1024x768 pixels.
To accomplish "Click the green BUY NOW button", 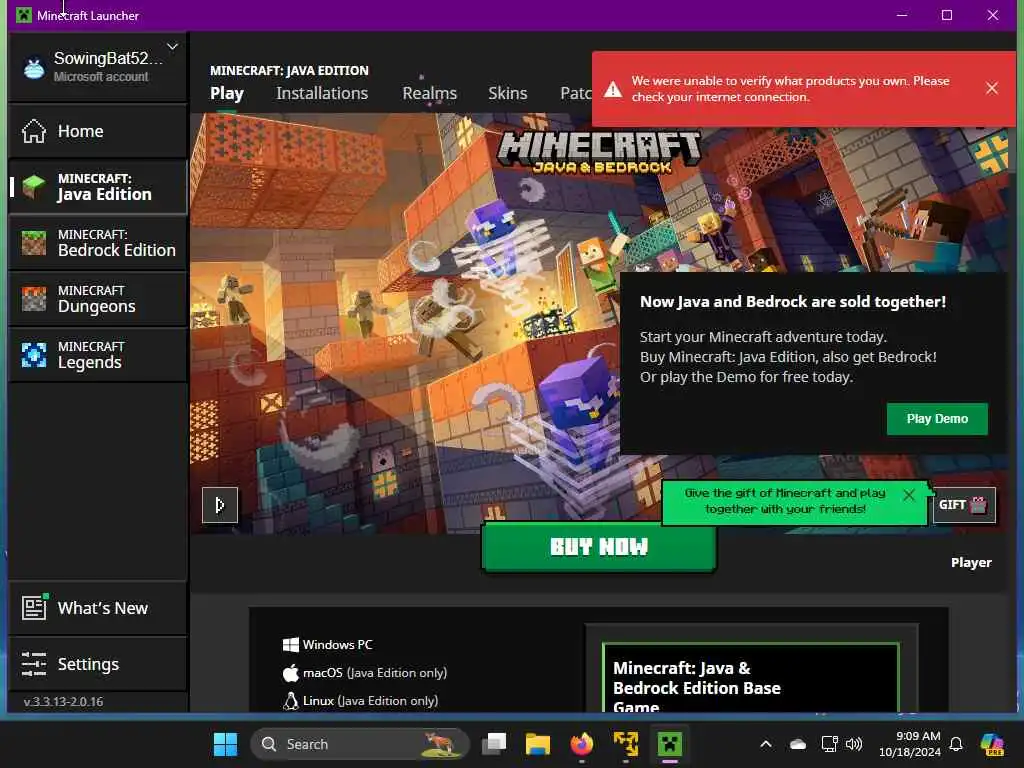I will [x=599, y=547].
